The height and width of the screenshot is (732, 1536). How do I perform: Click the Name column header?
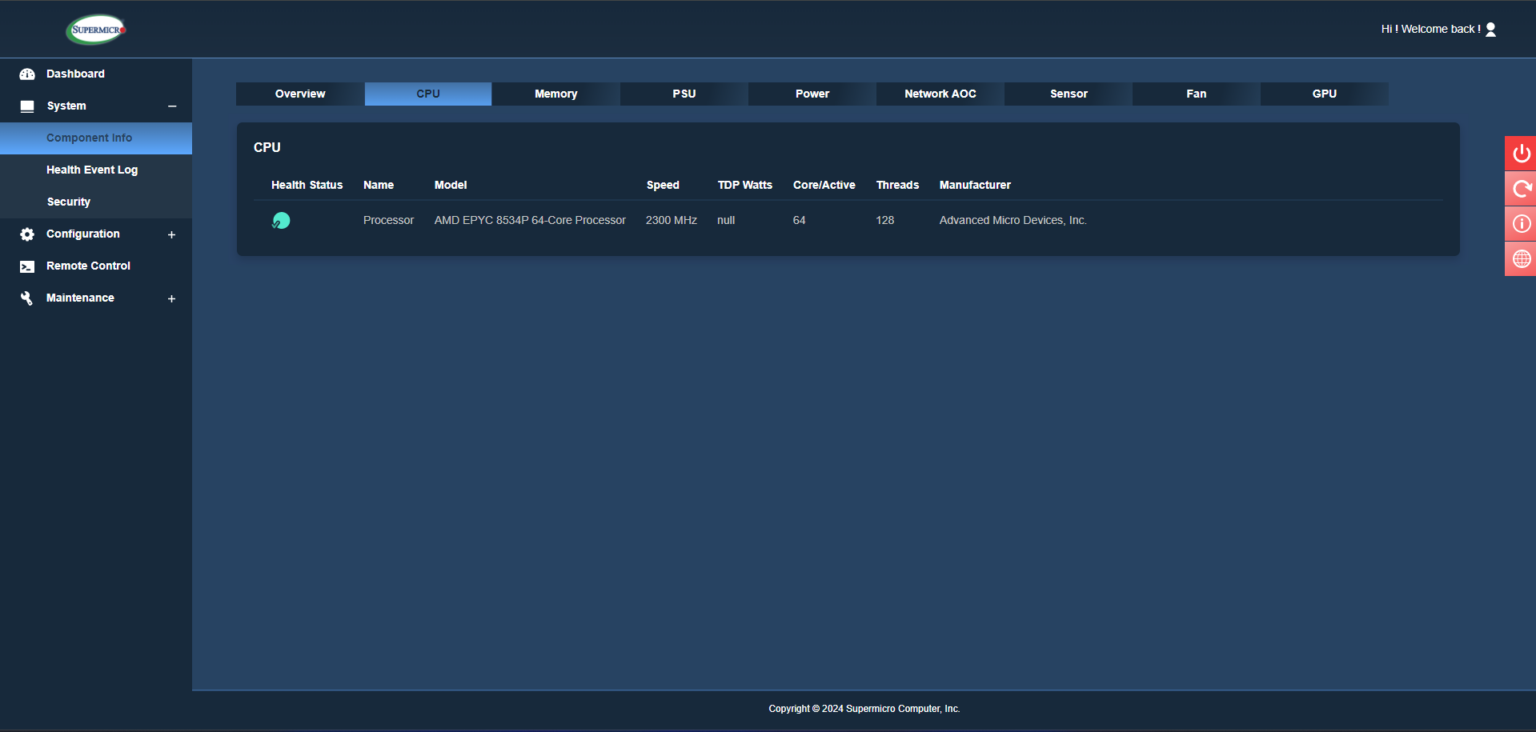tap(378, 185)
